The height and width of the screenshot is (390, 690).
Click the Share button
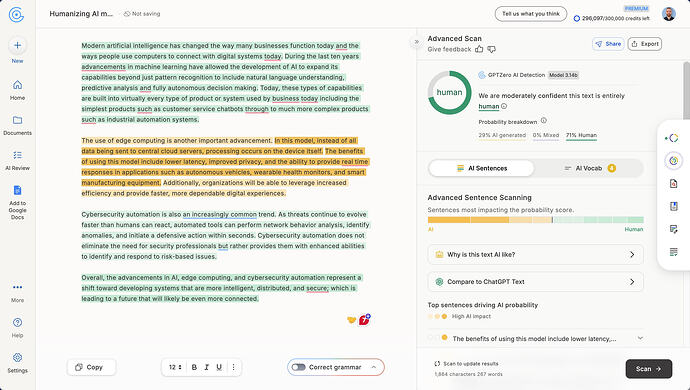(608, 44)
